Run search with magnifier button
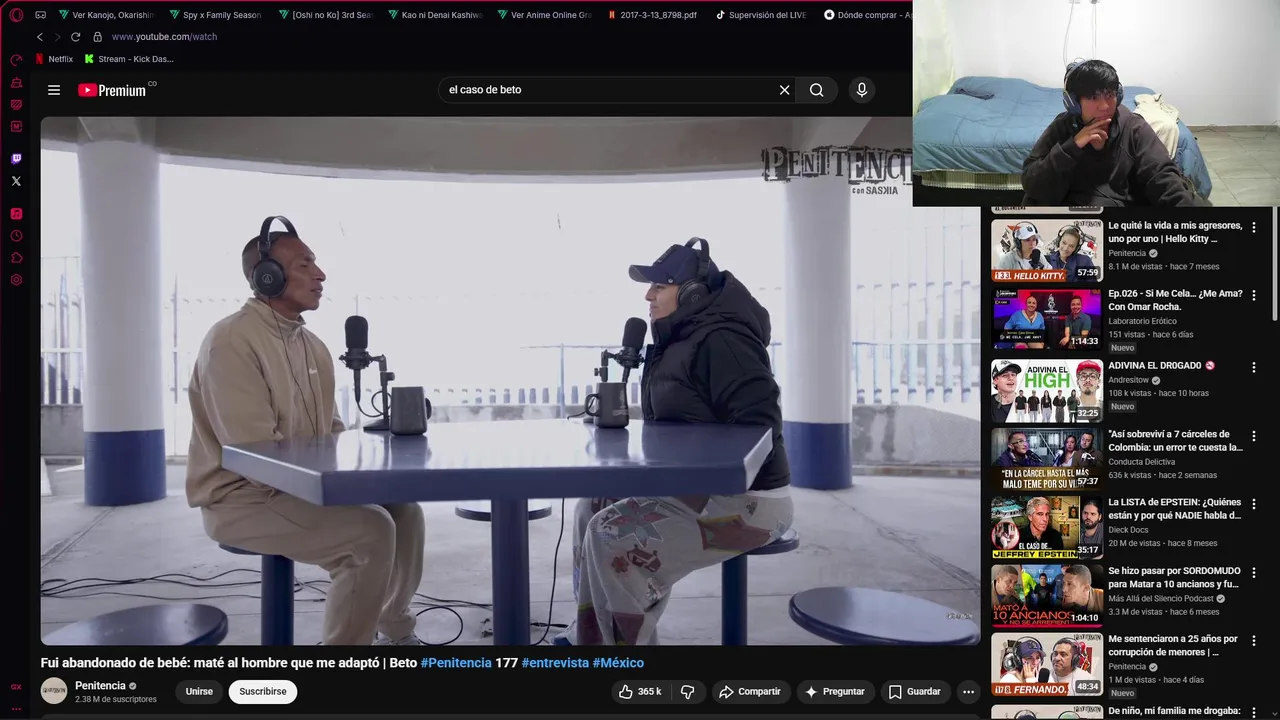The height and width of the screenshot is (720, 1280). point(817,90)
